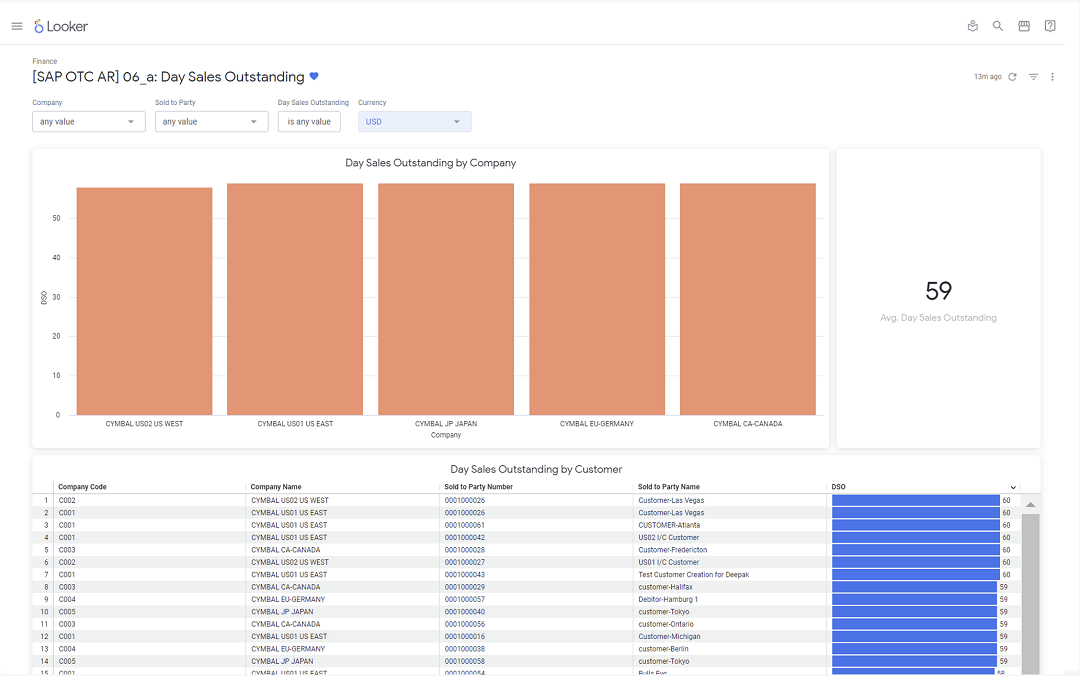This screenshot has height=676, width=1080.
Task: Click the US02 I/C Customer cell
Action: (x=668, y=537)
